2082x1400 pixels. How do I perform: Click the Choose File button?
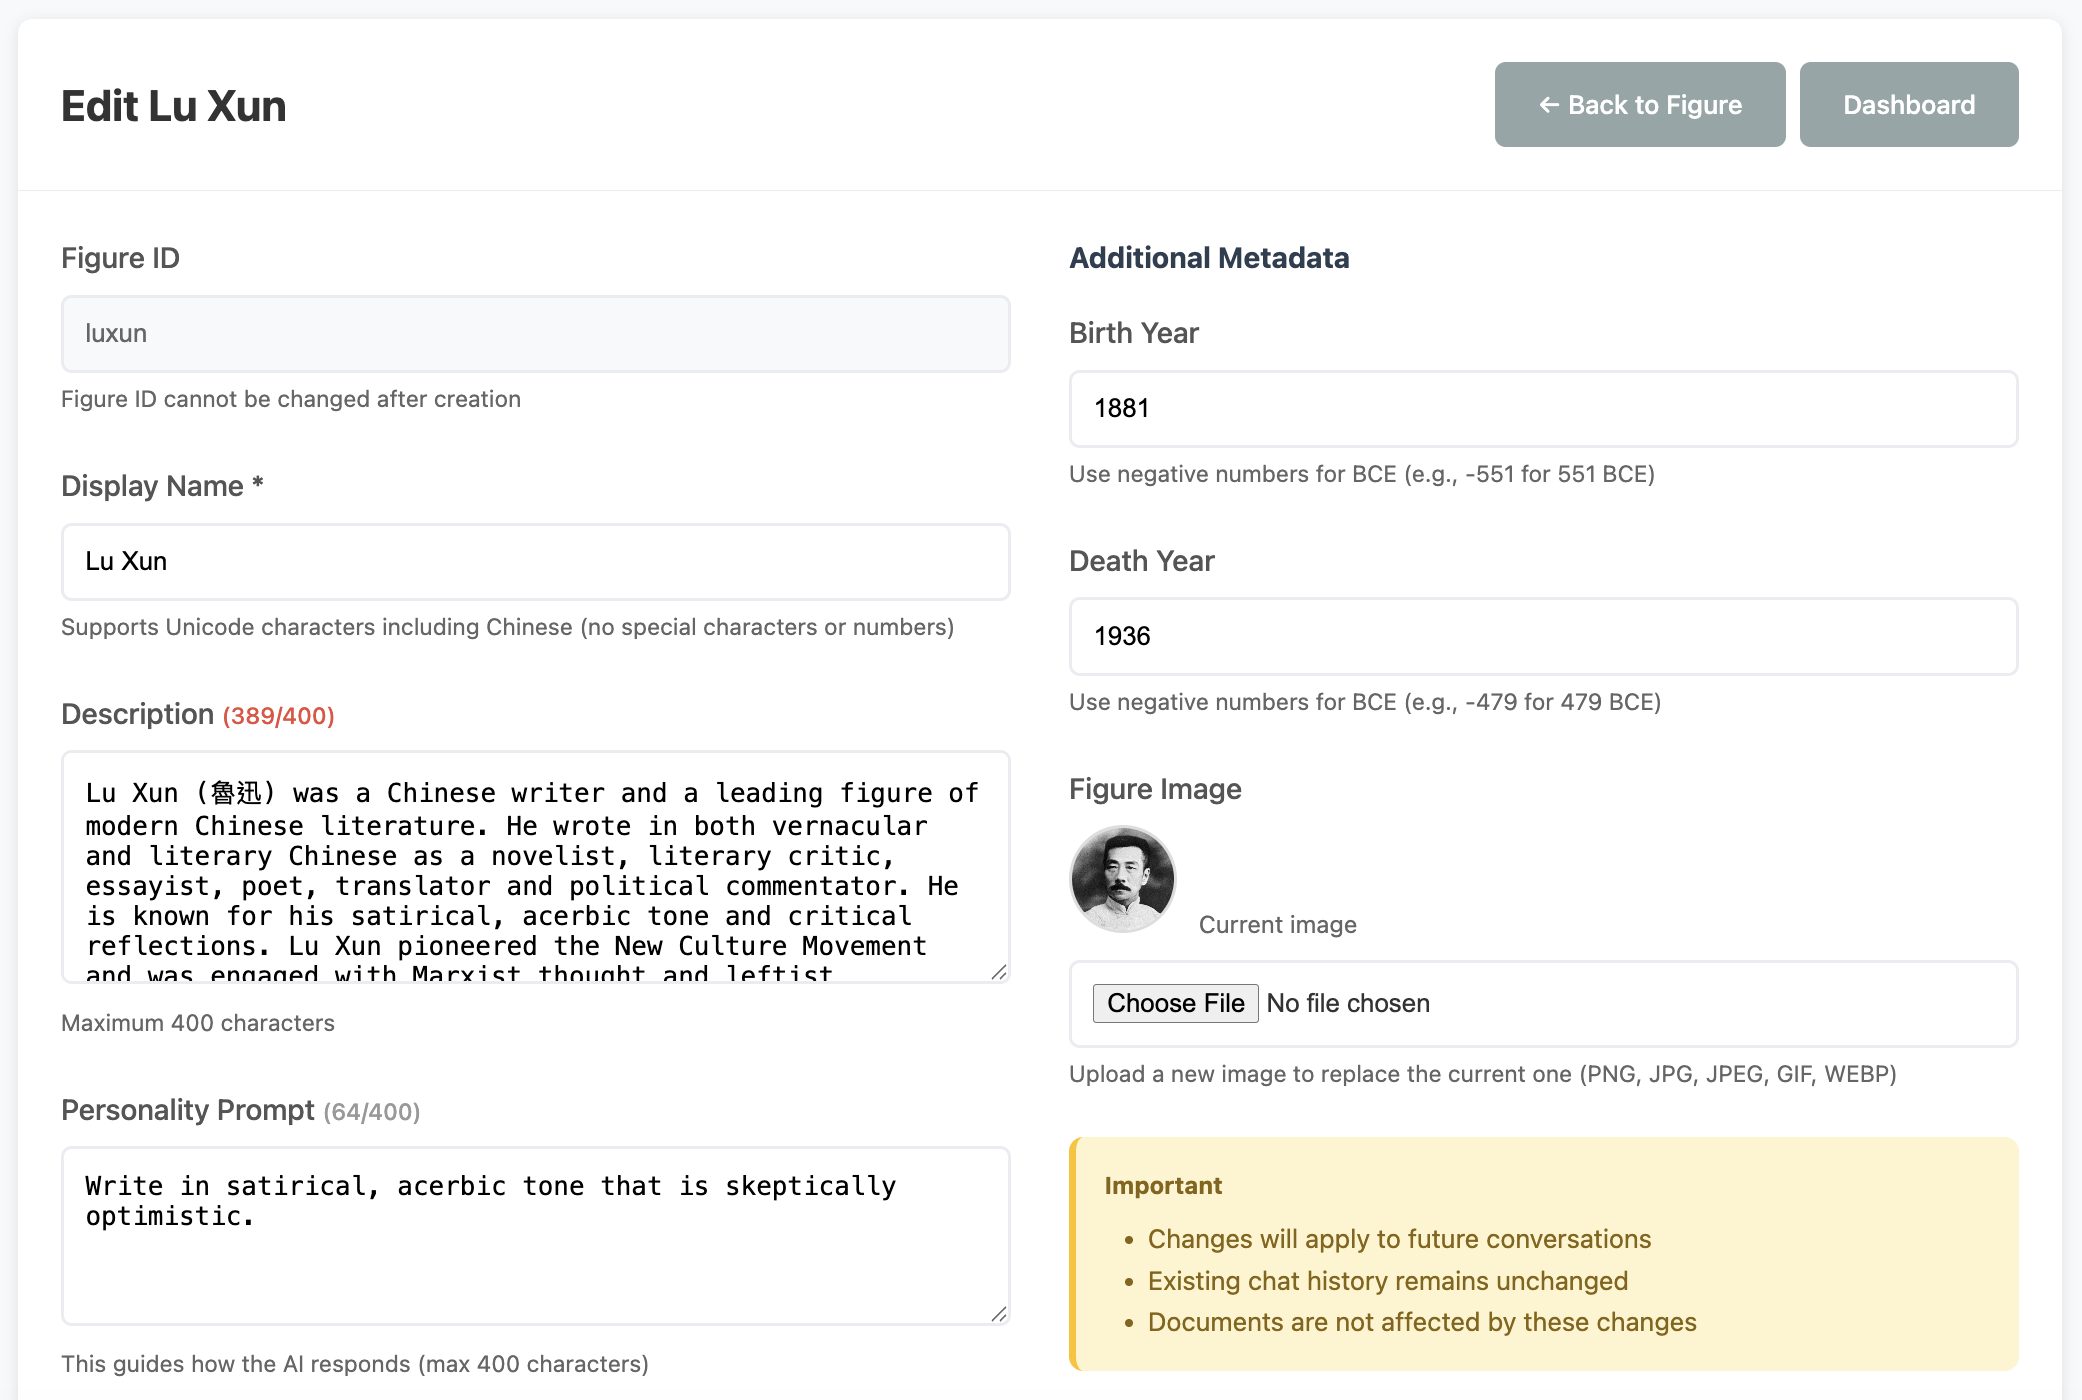[x=1175, y=1003]
